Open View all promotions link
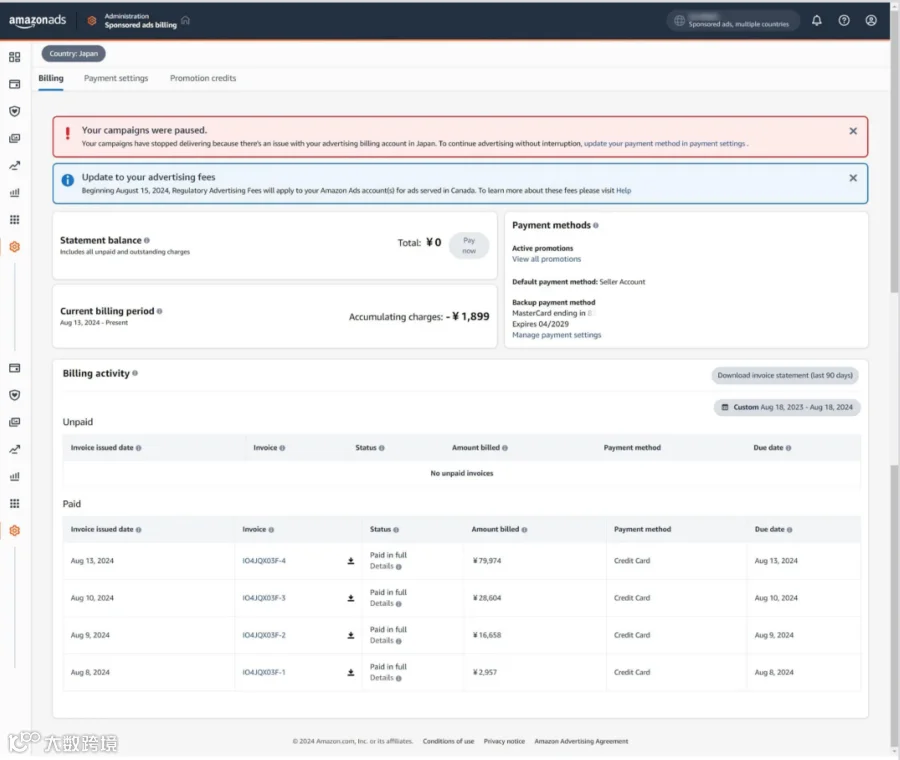This screenshot has height=760, width=900. (x=546, y=259)
